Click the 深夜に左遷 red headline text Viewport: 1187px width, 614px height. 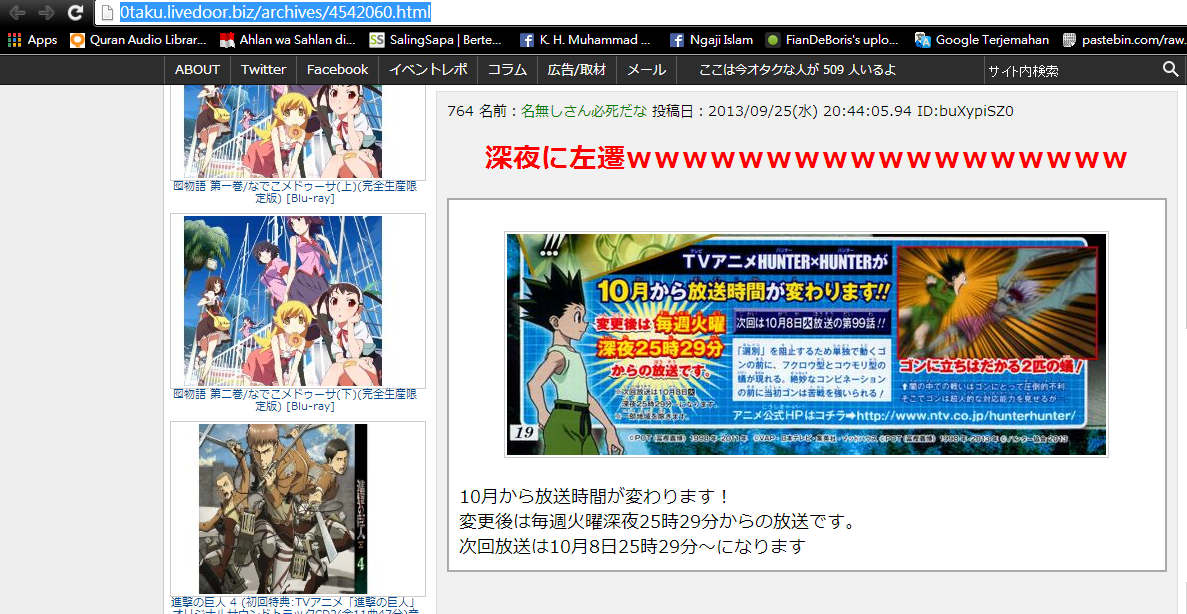pos(806,158)
